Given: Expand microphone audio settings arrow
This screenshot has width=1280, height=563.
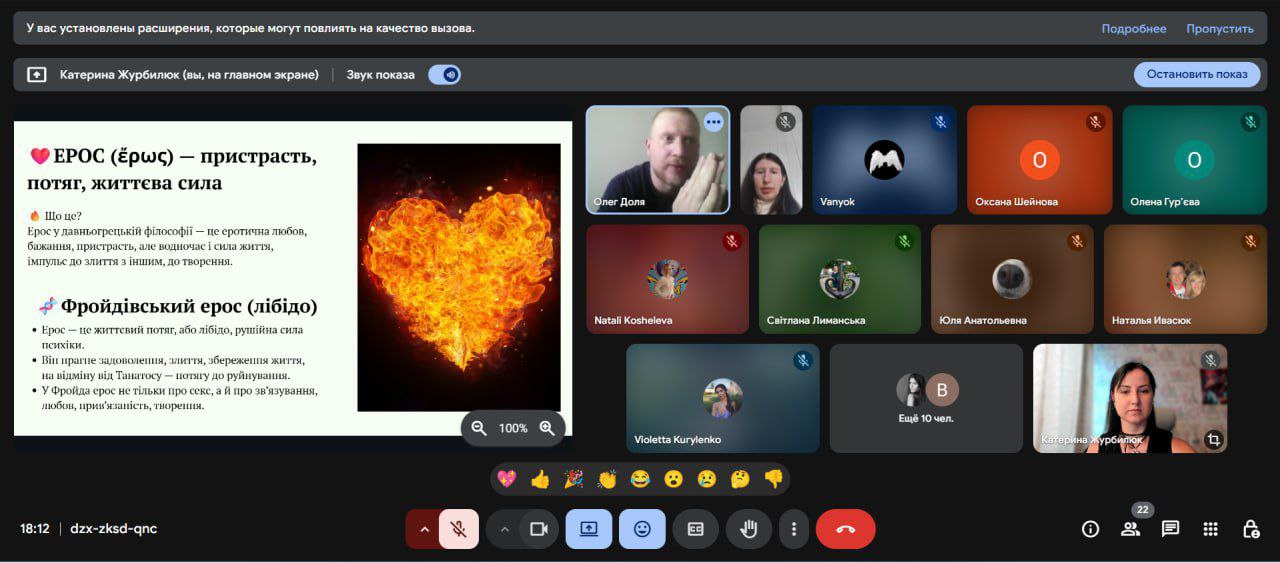Looking at the screenshot, I should click(424, 529).
